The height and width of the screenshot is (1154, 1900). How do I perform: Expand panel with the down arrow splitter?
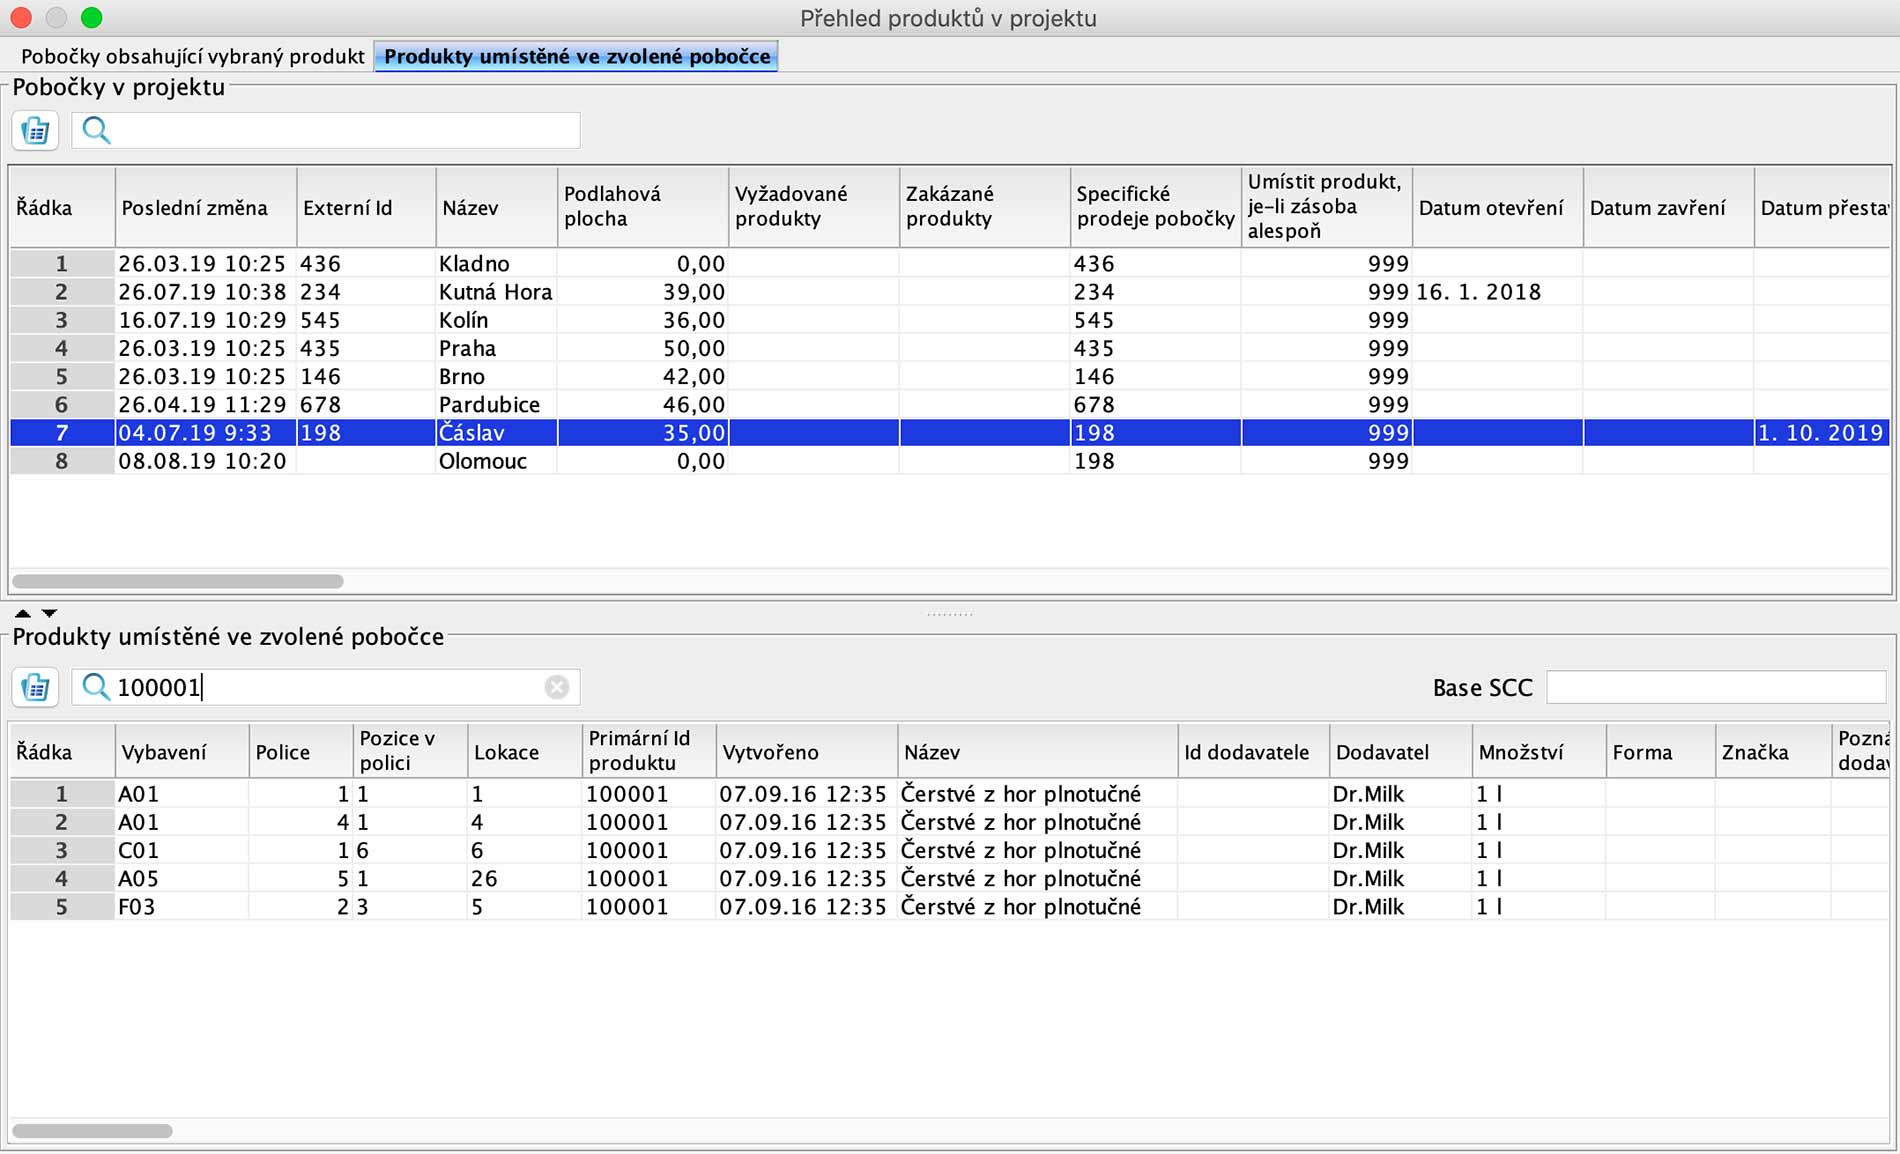tap(49, 613)
